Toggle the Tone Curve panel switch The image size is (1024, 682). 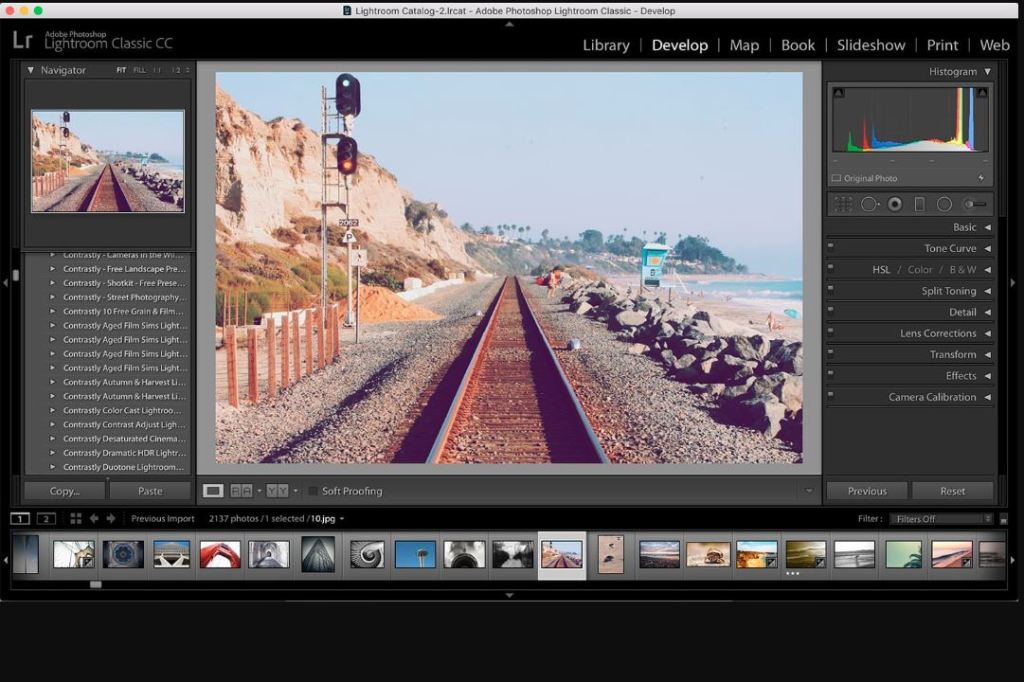(x=831, y=248)
